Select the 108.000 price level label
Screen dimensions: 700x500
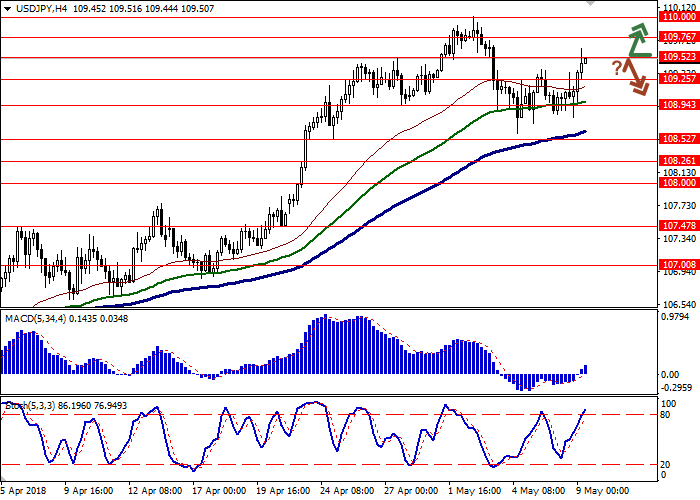(678, 182)
